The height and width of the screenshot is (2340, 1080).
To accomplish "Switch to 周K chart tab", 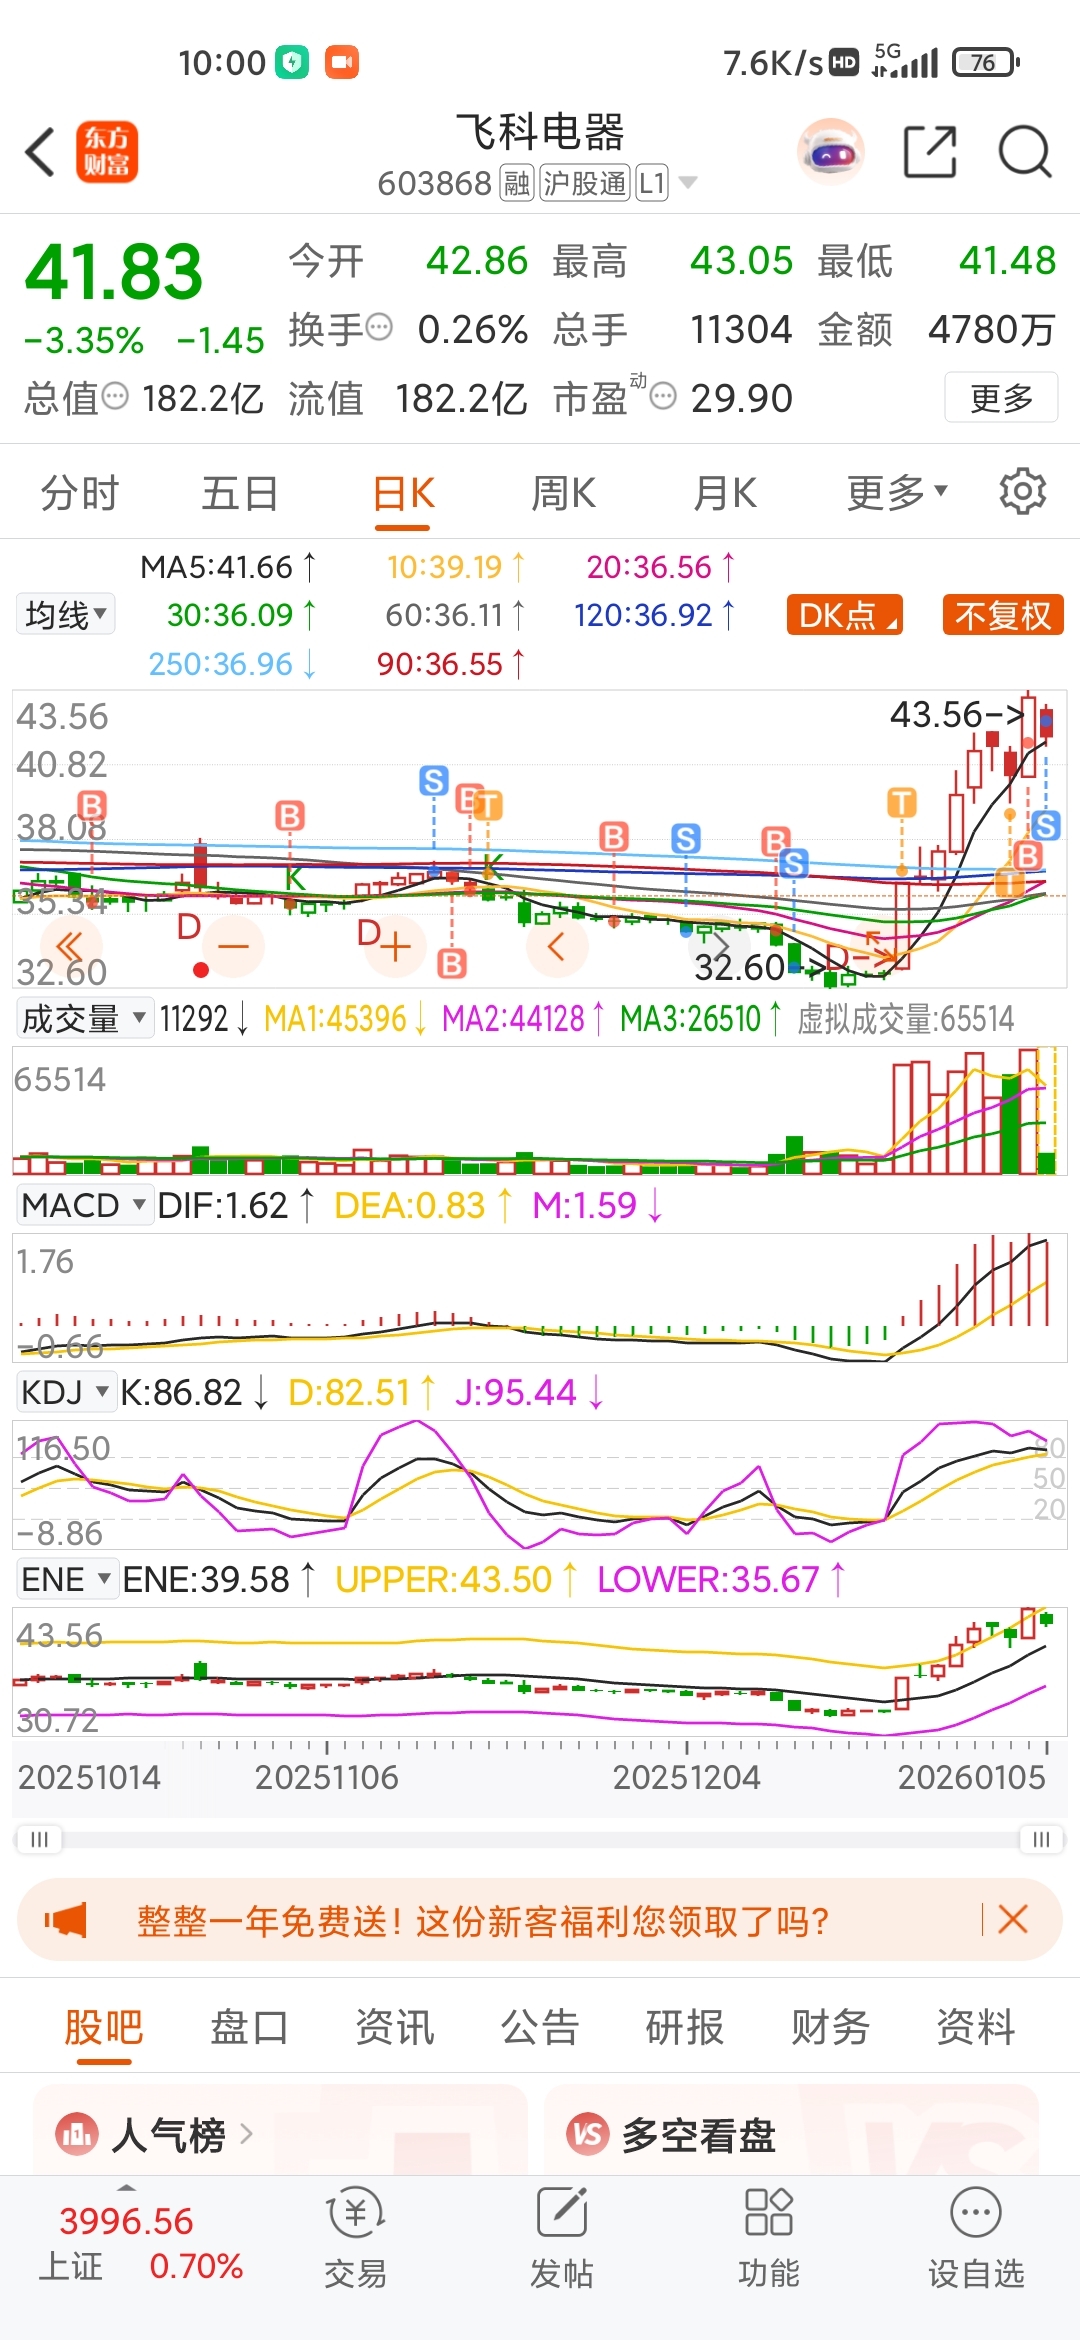I will [x=563, y=492].
